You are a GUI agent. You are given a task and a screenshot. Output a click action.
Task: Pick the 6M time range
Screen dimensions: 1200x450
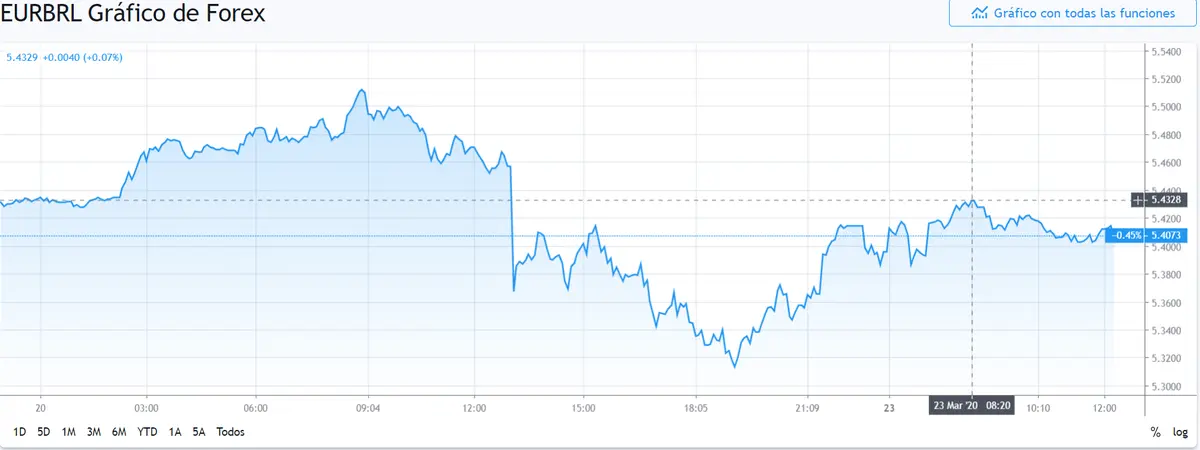tap(119, 432)
